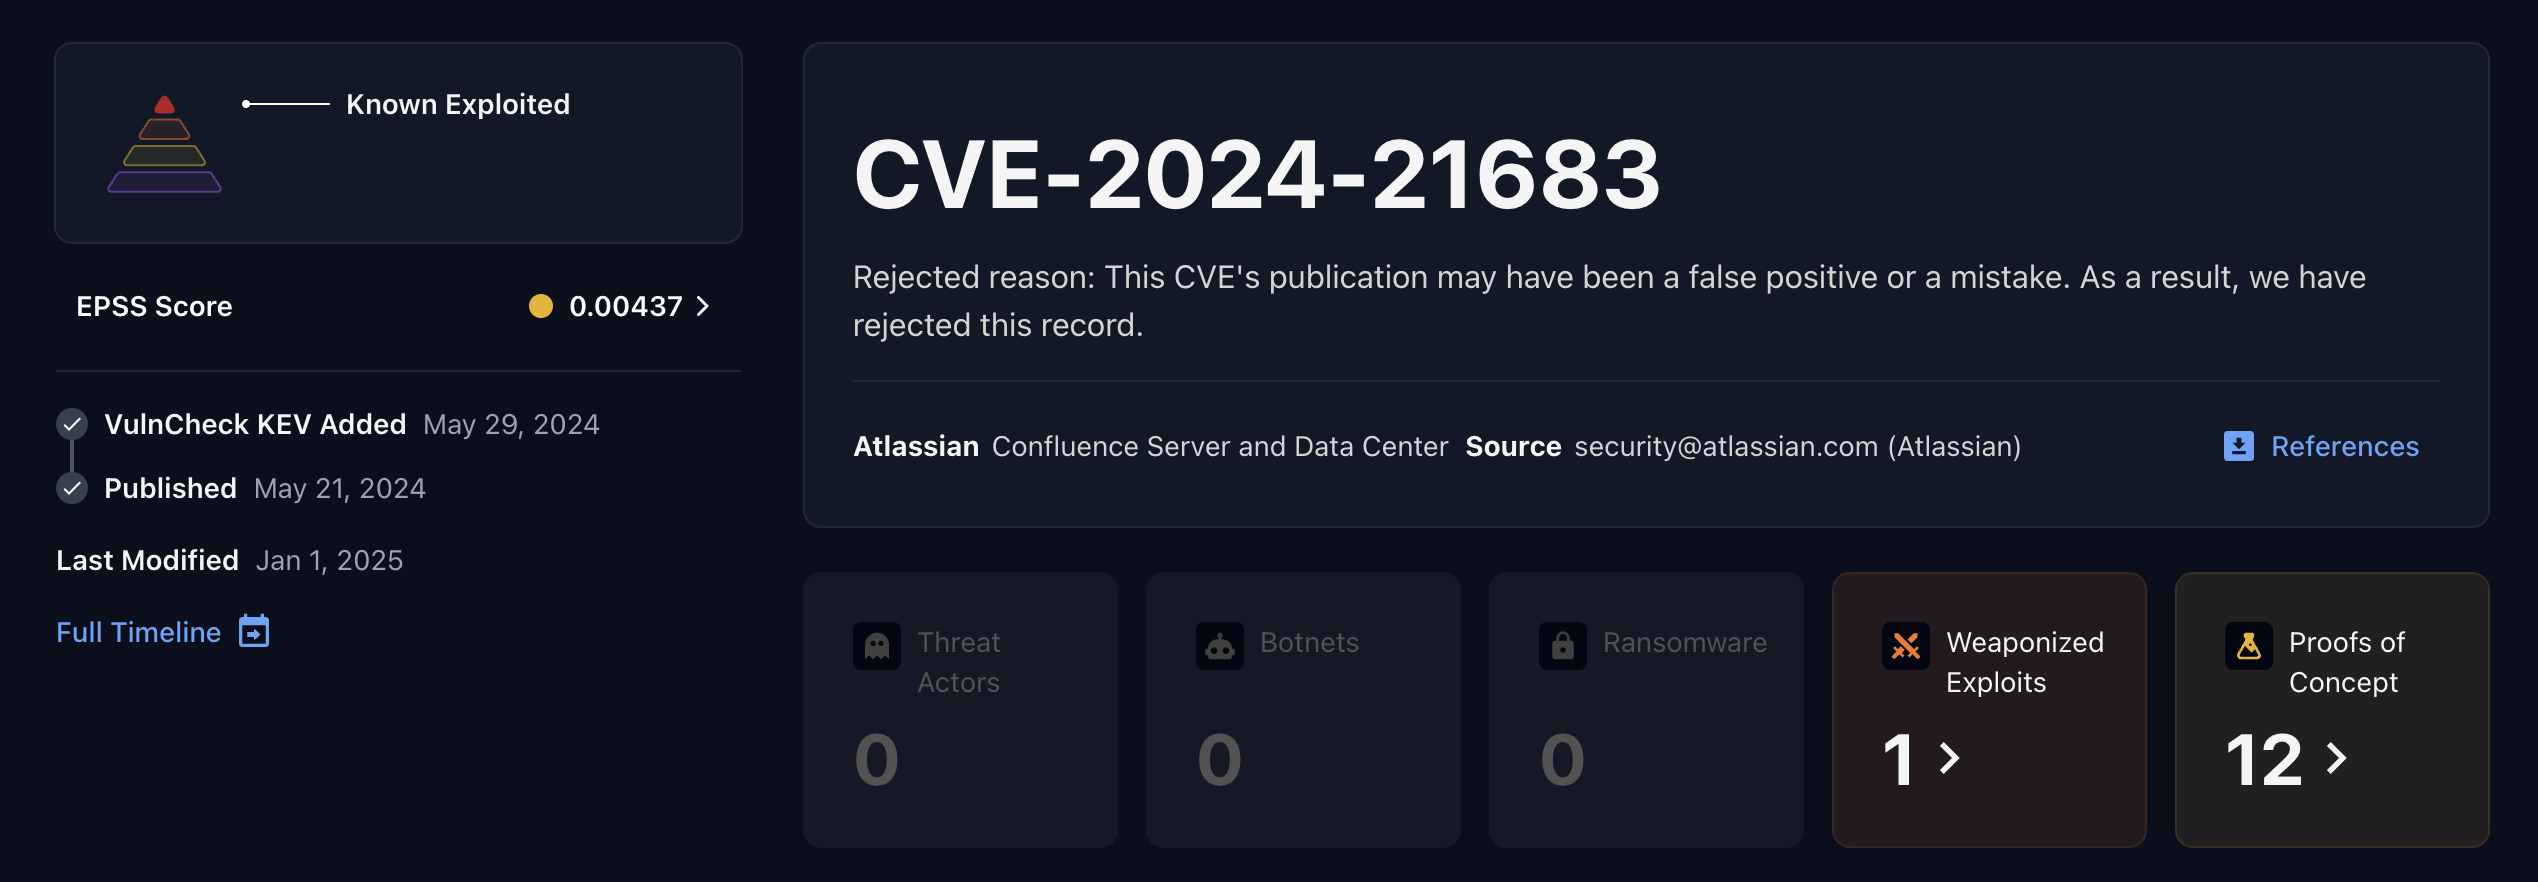Expand the Proofs of Concept count chevron
This screenshot has height=882, width=2538.
click(2337, 758)
